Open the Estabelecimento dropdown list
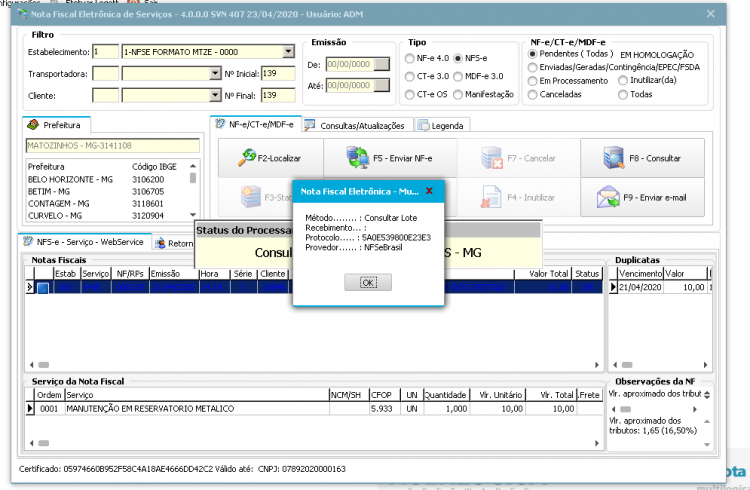This screenshot has width=750, height=490. pos(288,51)
